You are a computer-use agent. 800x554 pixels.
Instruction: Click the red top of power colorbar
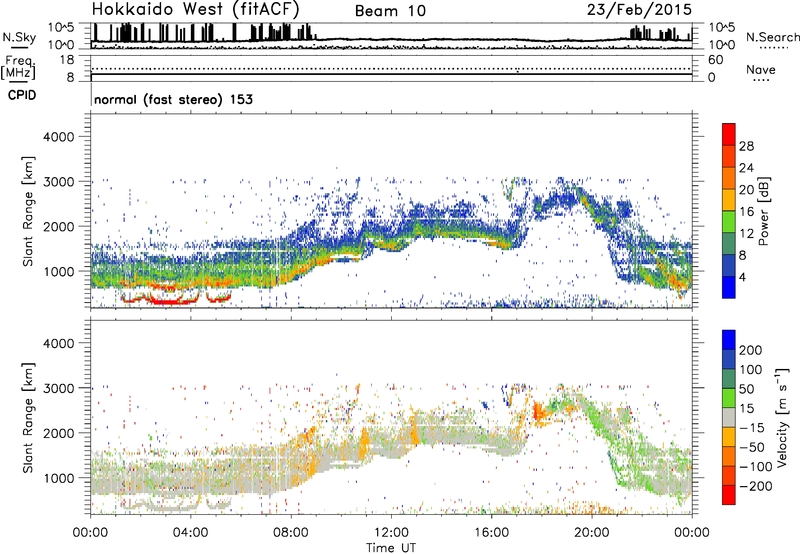(729, 135)
